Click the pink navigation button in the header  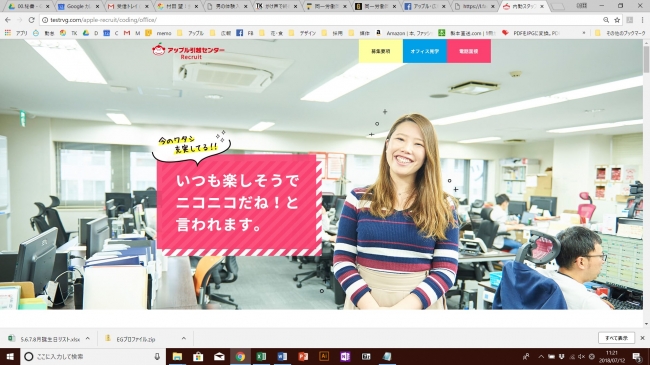(x=469, y=51)
